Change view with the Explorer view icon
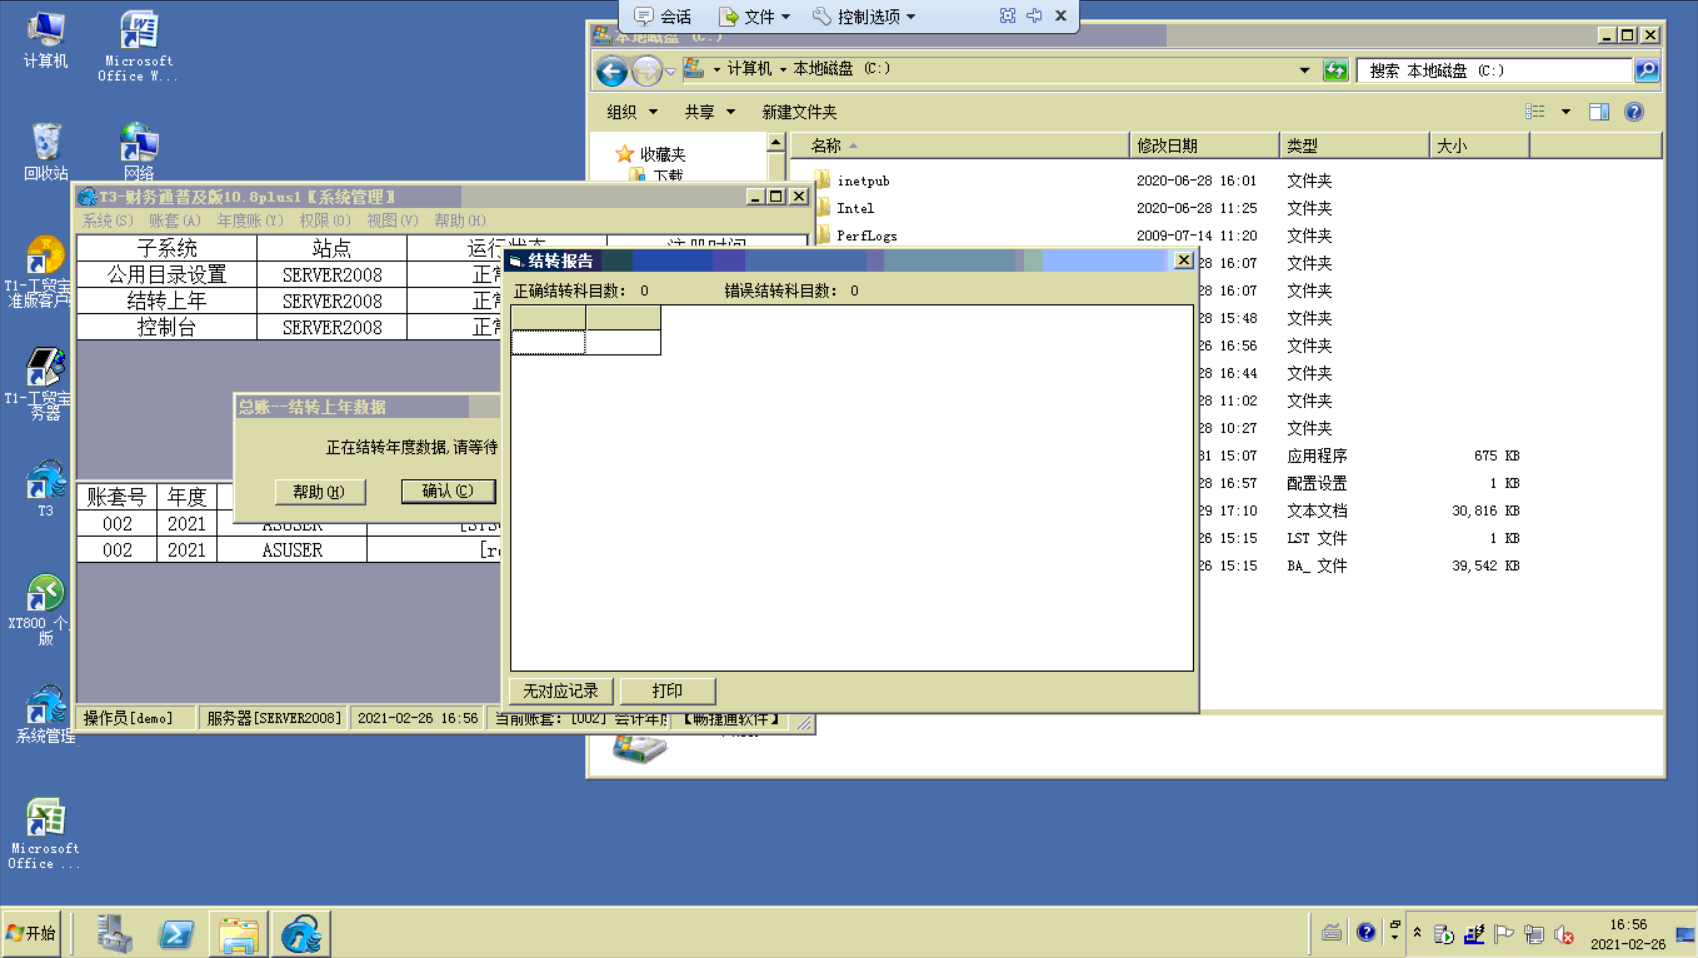 [1535, 112]
